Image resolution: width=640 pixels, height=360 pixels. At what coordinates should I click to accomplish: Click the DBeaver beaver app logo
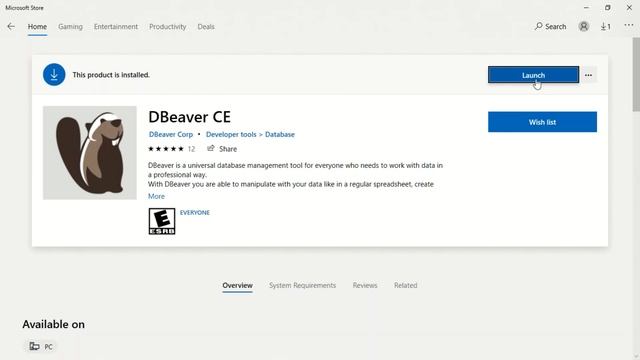click(x=90, y=153)
